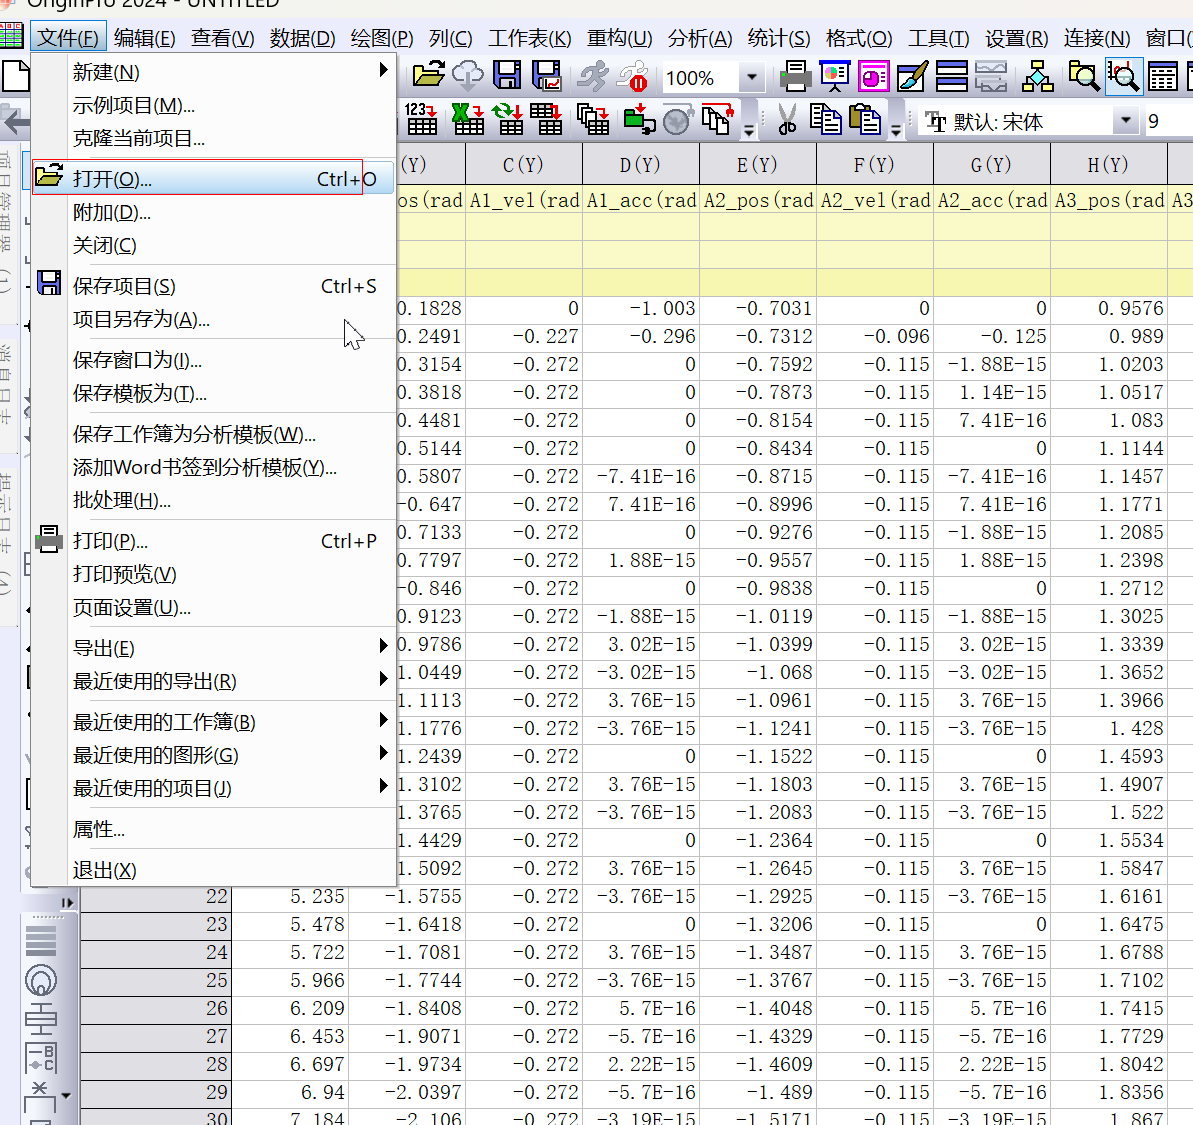Click the re-import green arrows icon
The image size is (1193, 1125).
point(507,119)
